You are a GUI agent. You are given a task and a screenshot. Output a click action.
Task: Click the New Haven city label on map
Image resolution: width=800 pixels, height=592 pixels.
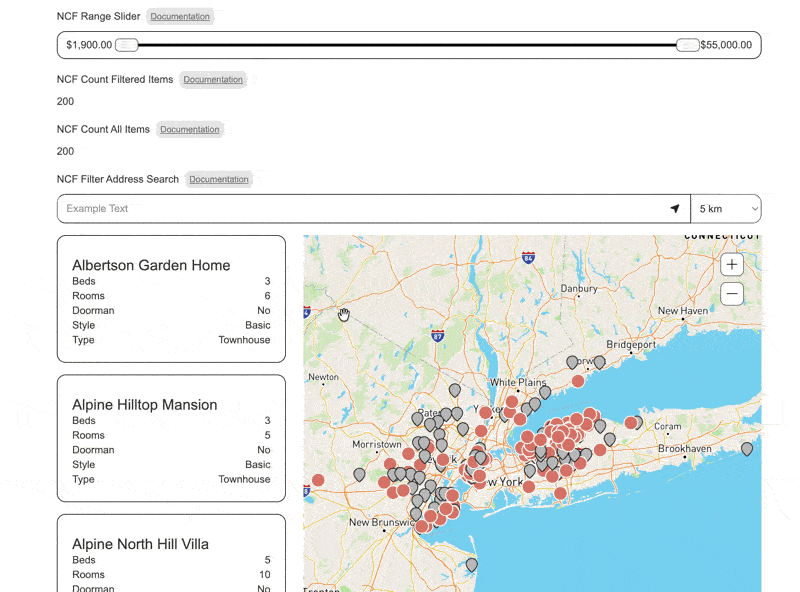683,311
